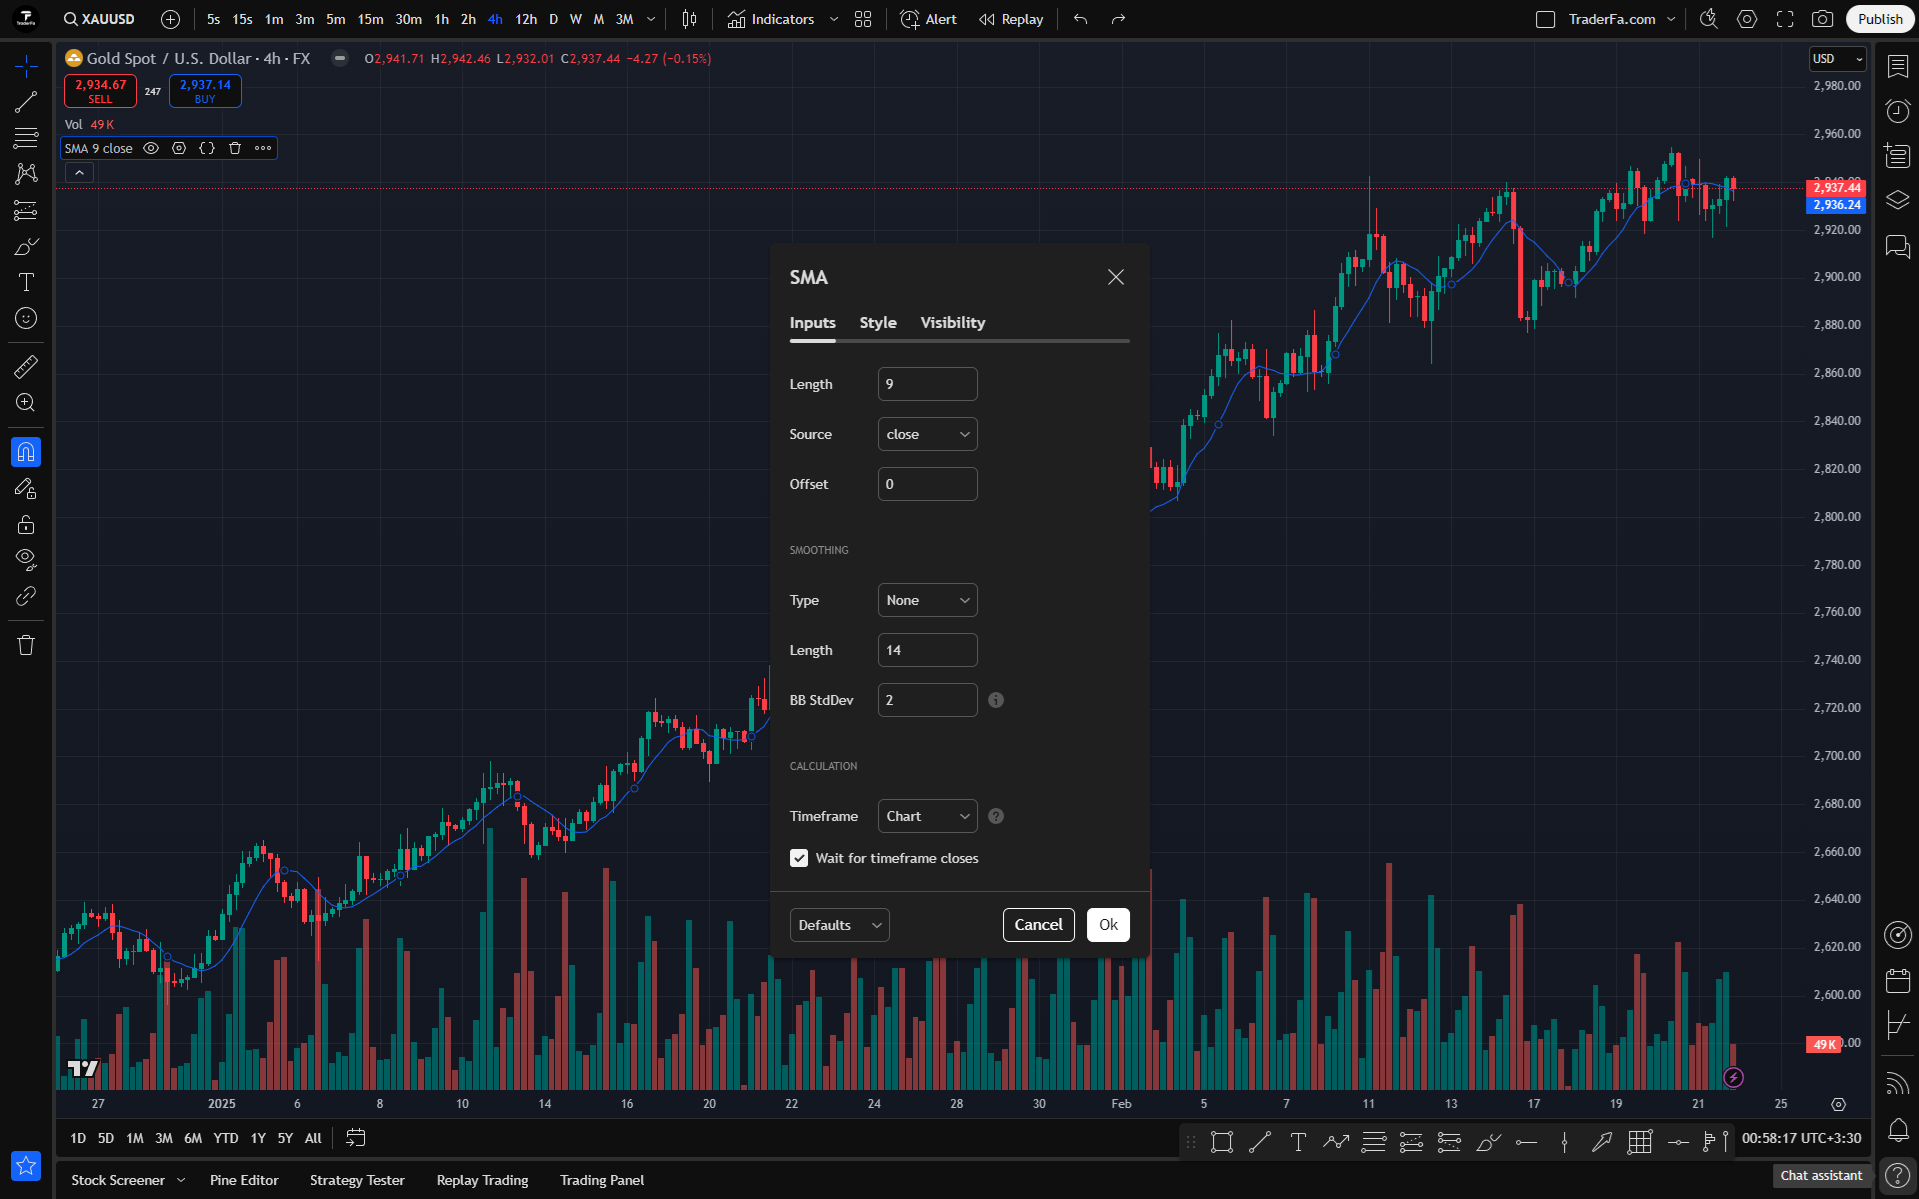This screenshot has height=1199, width=1919.
Task: Click the SMA Length input field
Action: coord(927,384)
